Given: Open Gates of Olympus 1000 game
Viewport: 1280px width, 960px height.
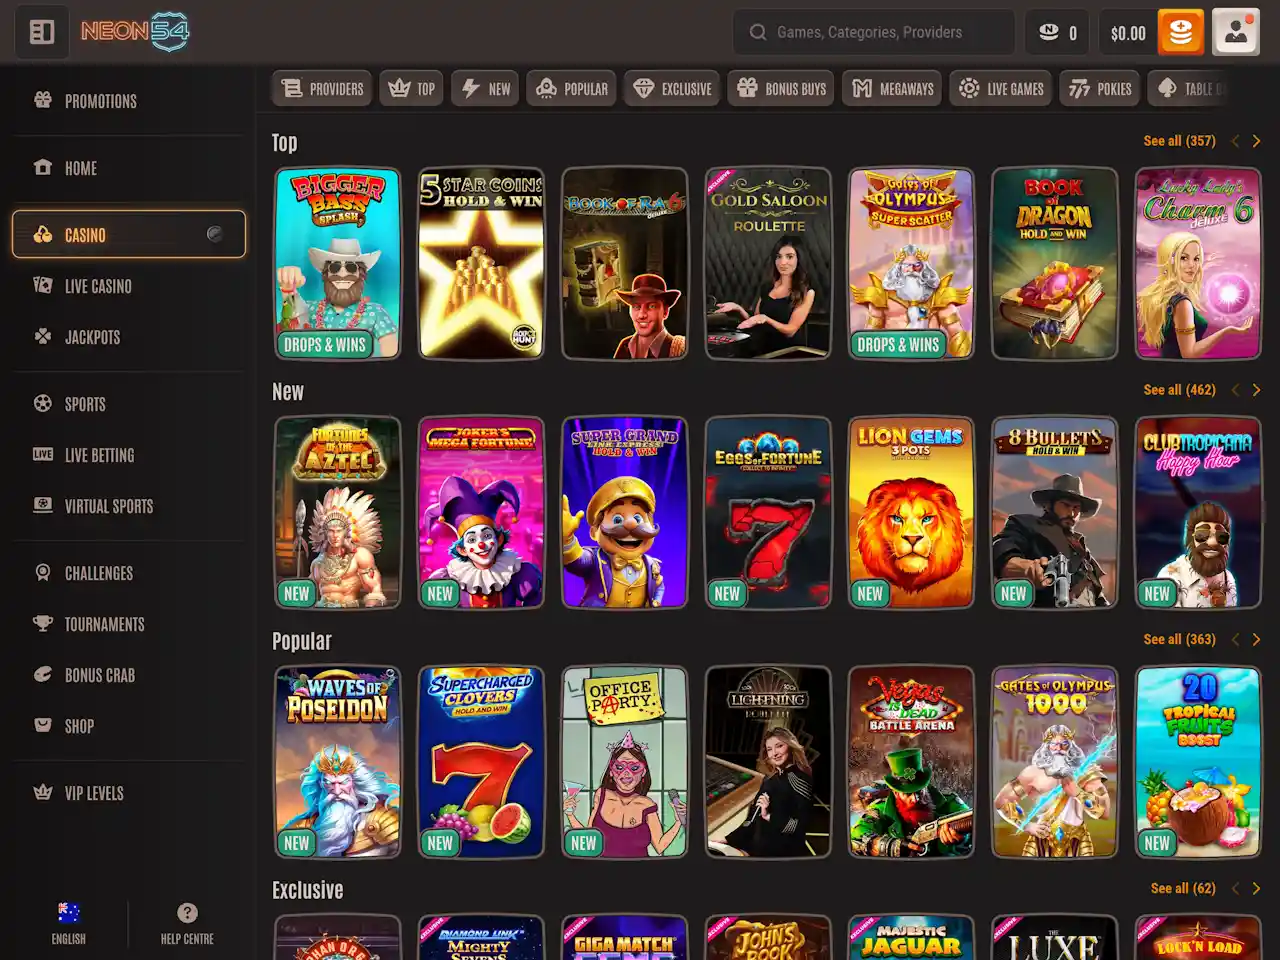Looking at the screenshot, I should [x=1055, y=762].
